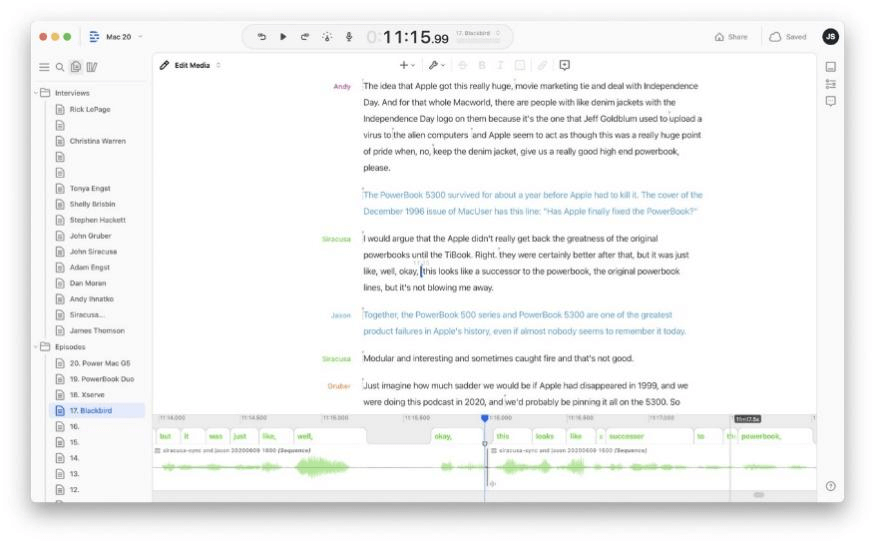Viewport: 875px width, 543px height.
Task: Open the John Gruber interview
Action: click(x=90, y=236)
